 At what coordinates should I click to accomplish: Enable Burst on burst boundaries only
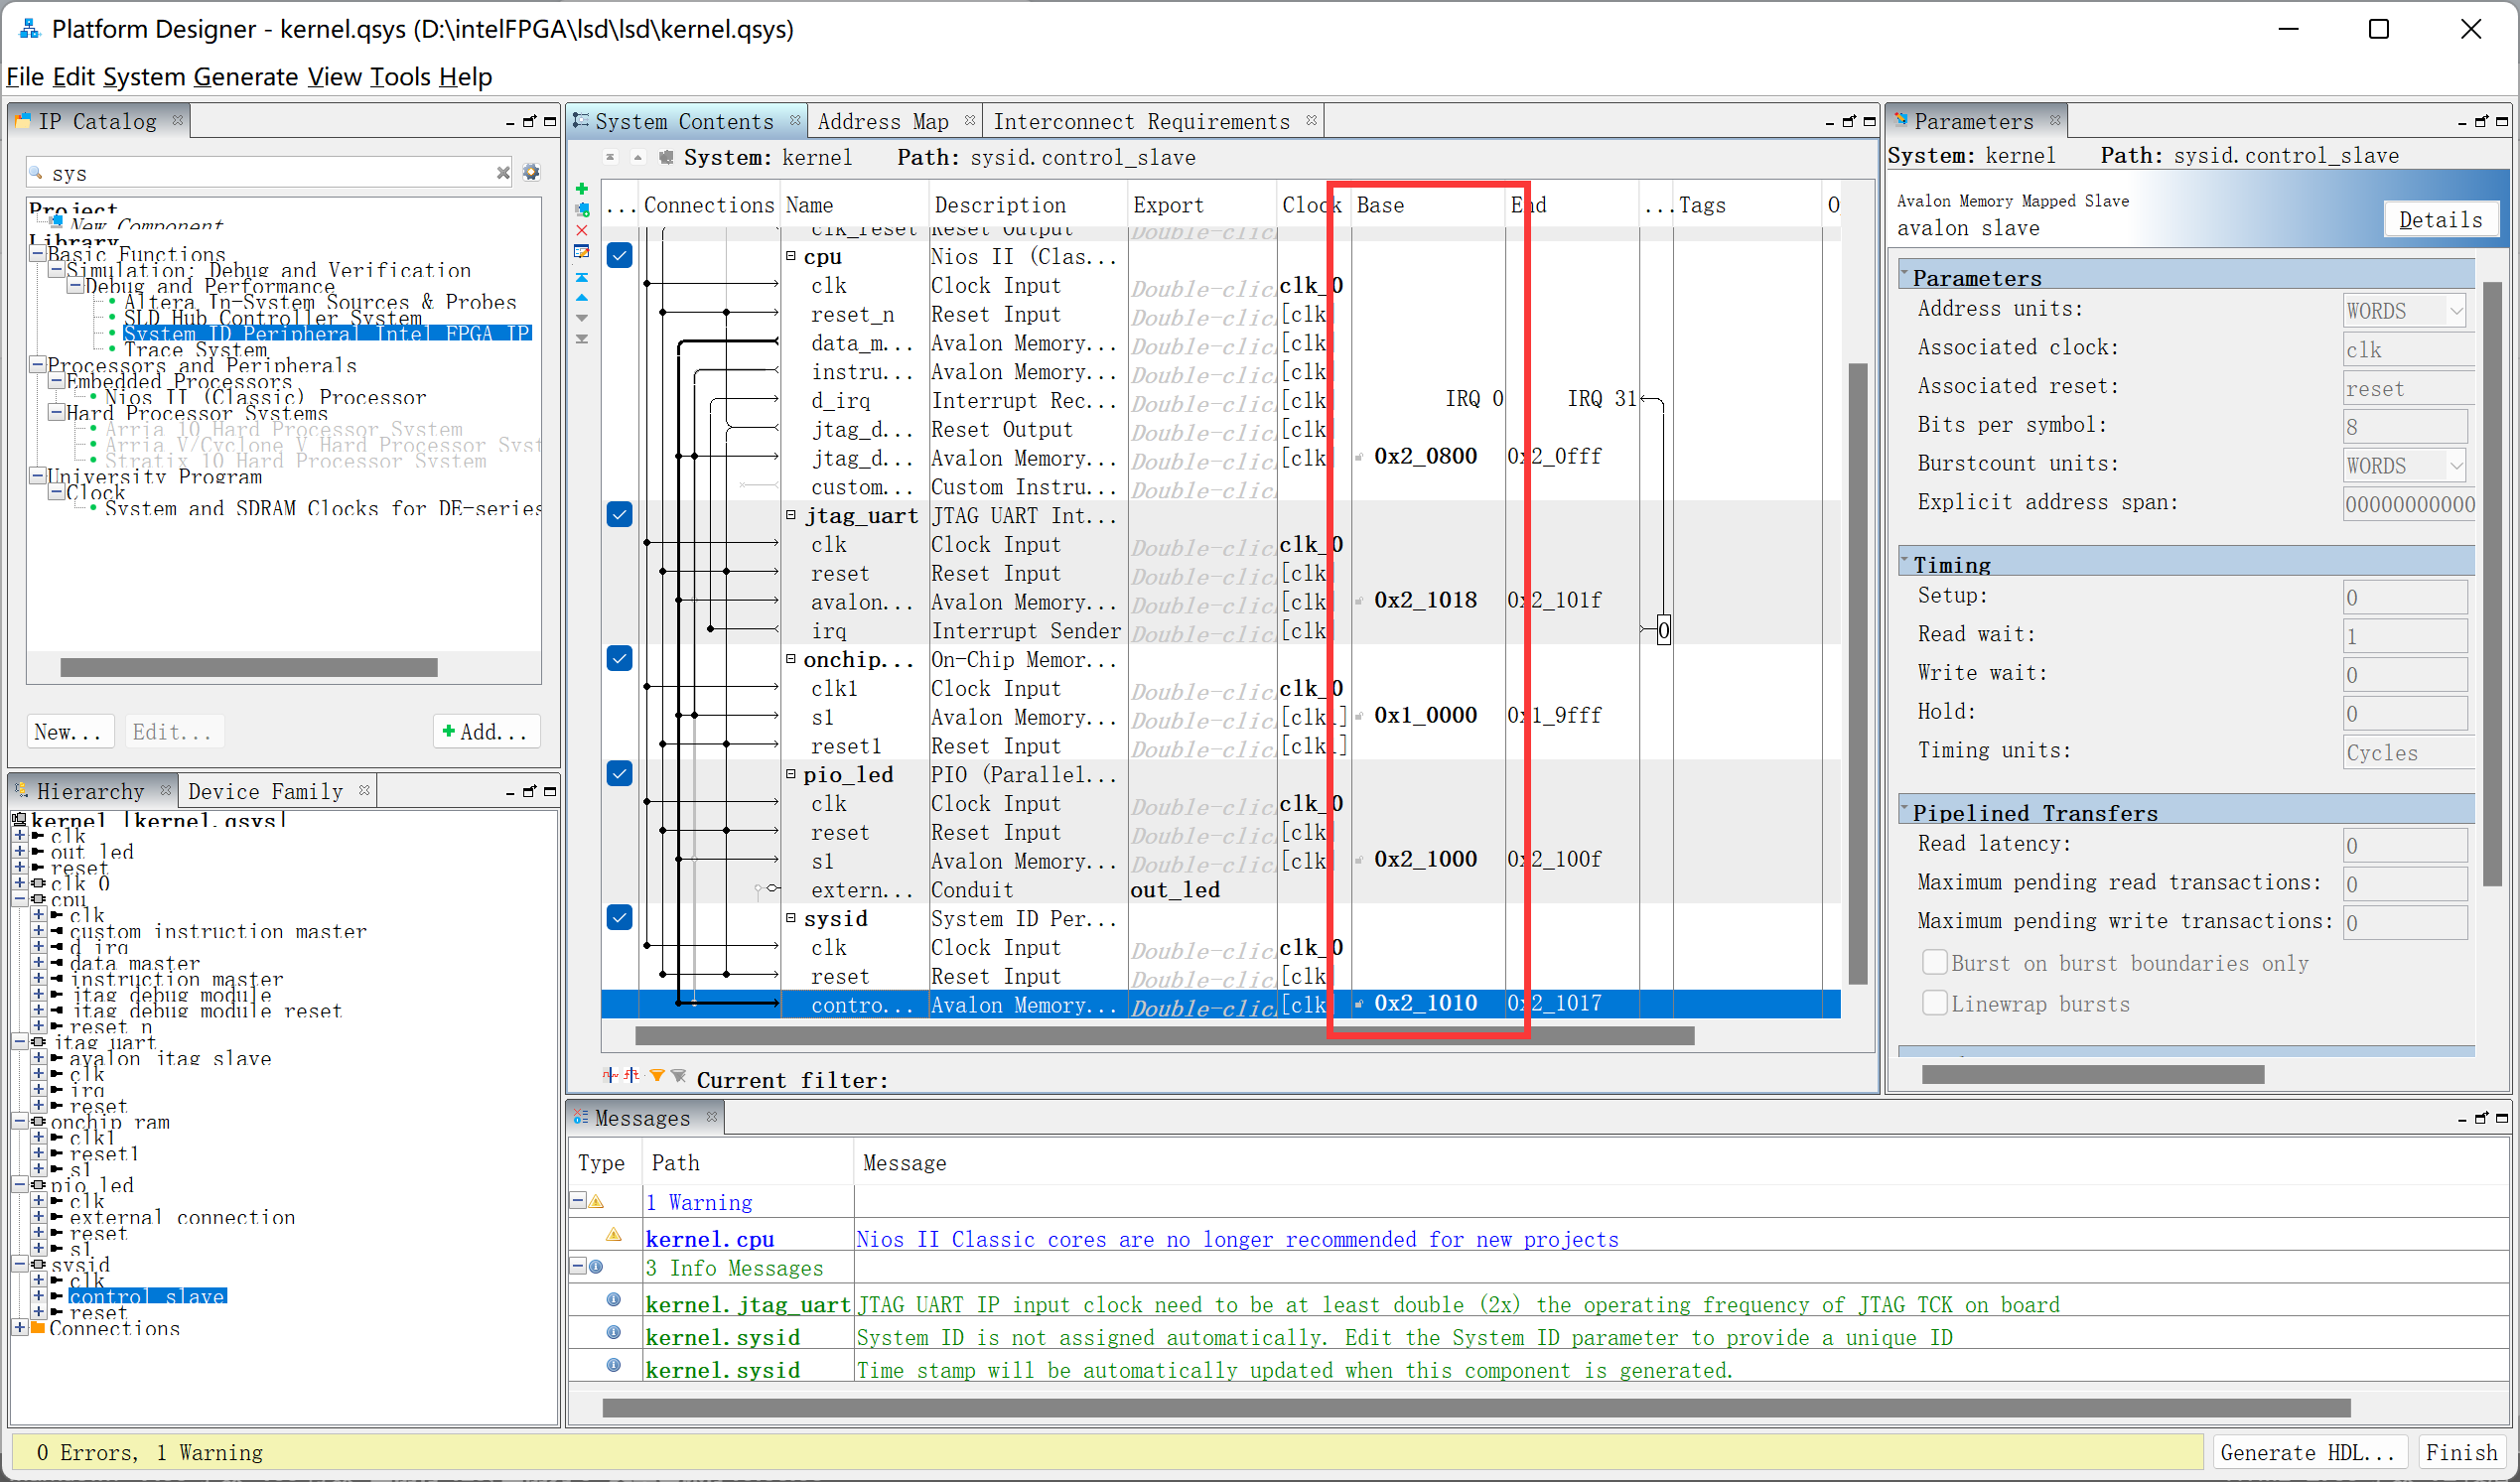[1935, 962]
